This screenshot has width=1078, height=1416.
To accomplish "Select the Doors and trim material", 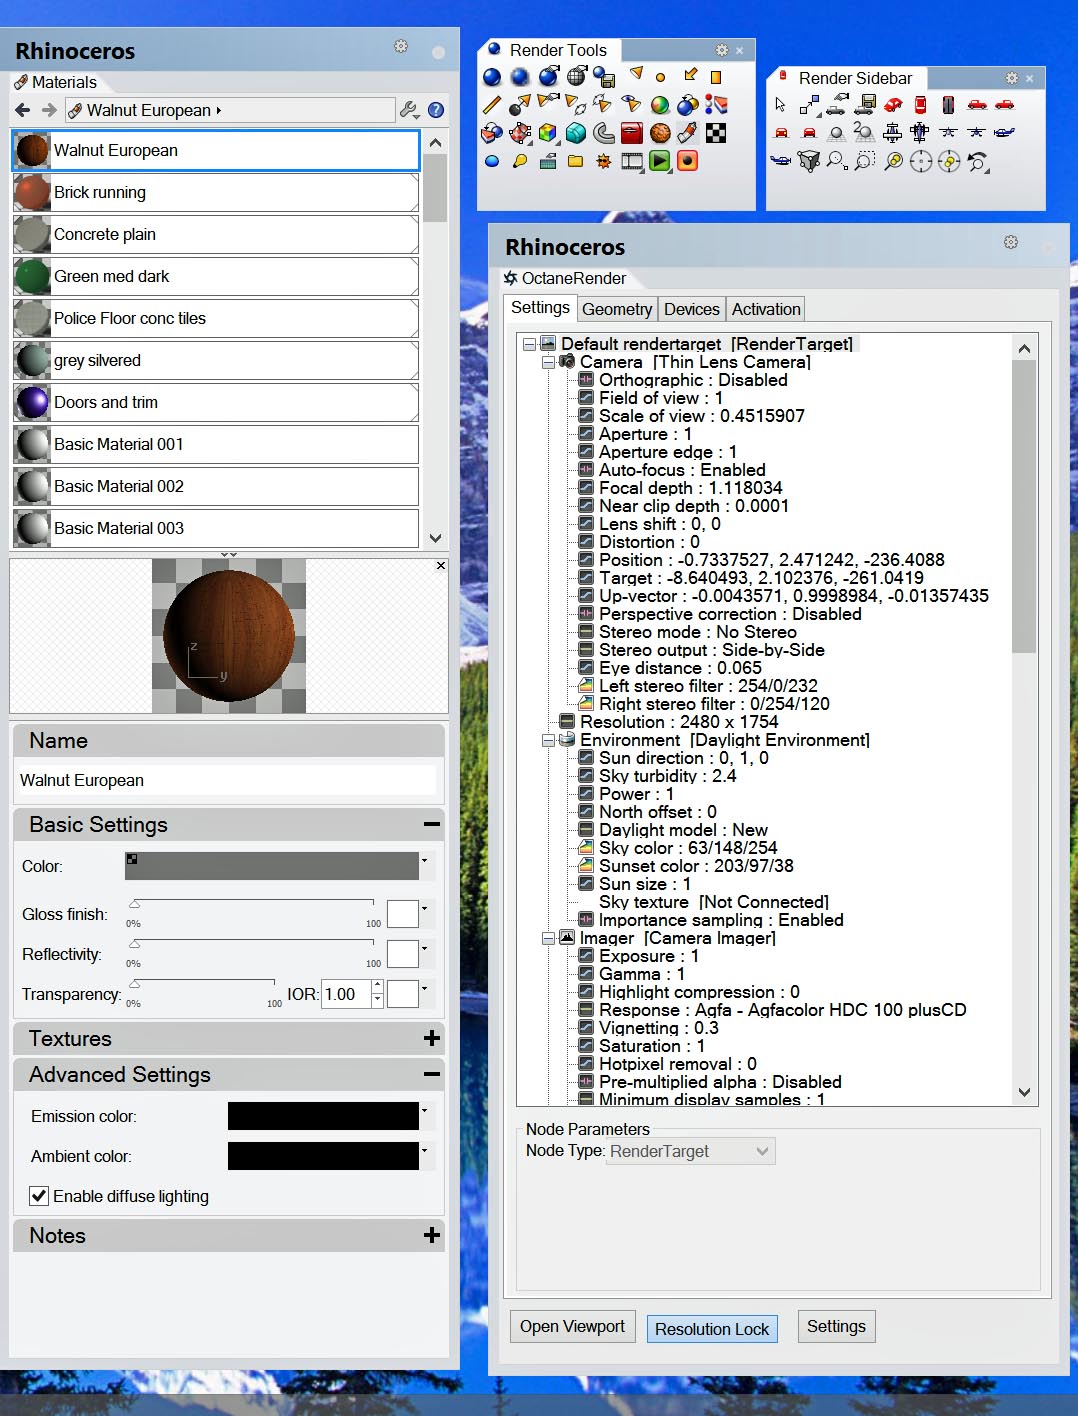I will point(215,402).
